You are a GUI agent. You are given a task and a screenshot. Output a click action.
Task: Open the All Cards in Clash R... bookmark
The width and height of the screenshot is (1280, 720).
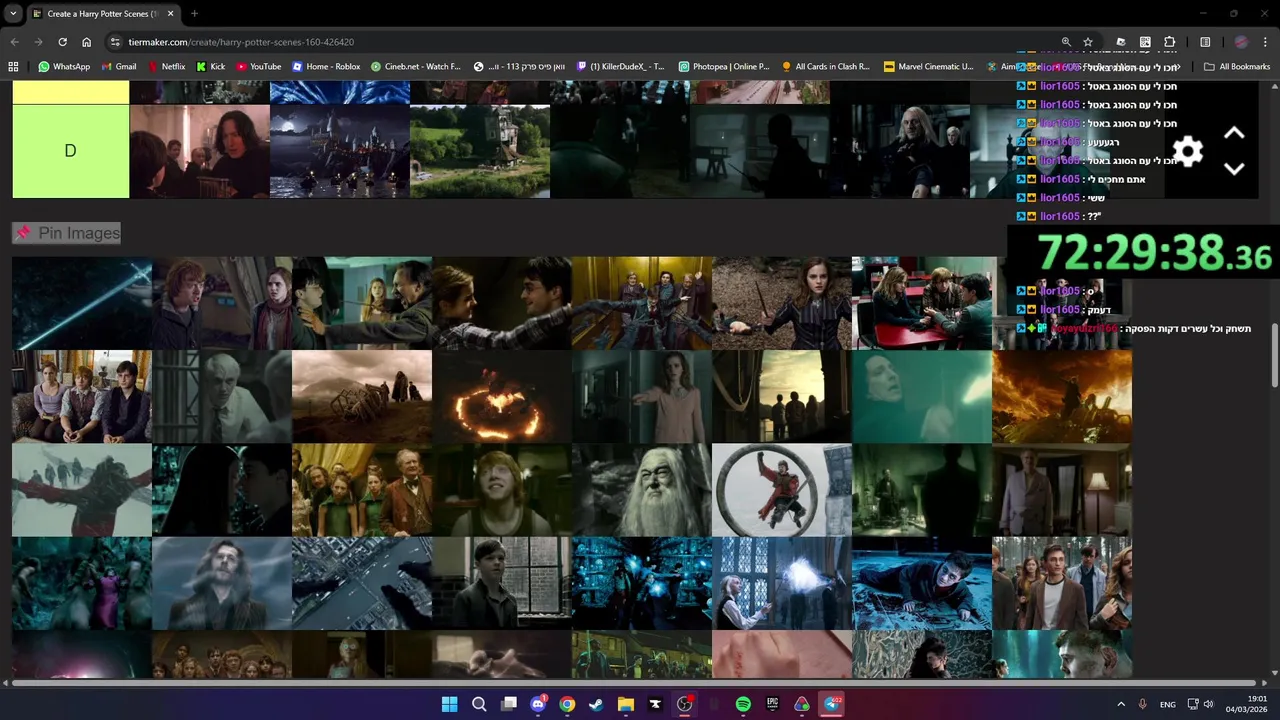coord(826,67)
